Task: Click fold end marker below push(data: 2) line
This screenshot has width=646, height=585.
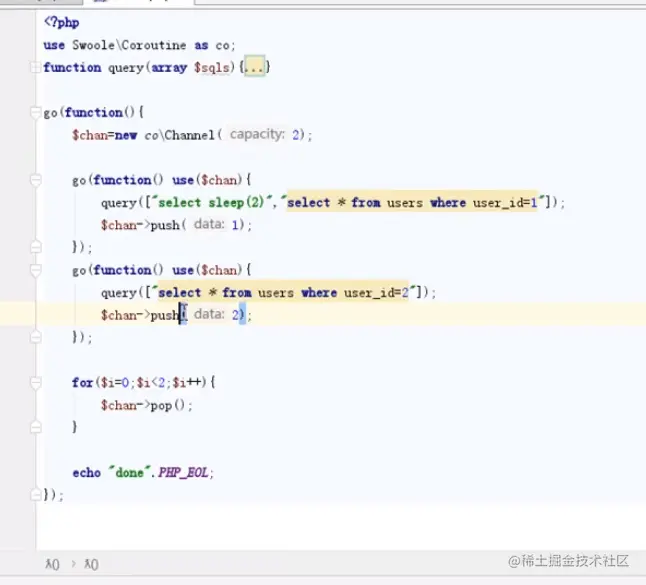Action: pos(35,337)
